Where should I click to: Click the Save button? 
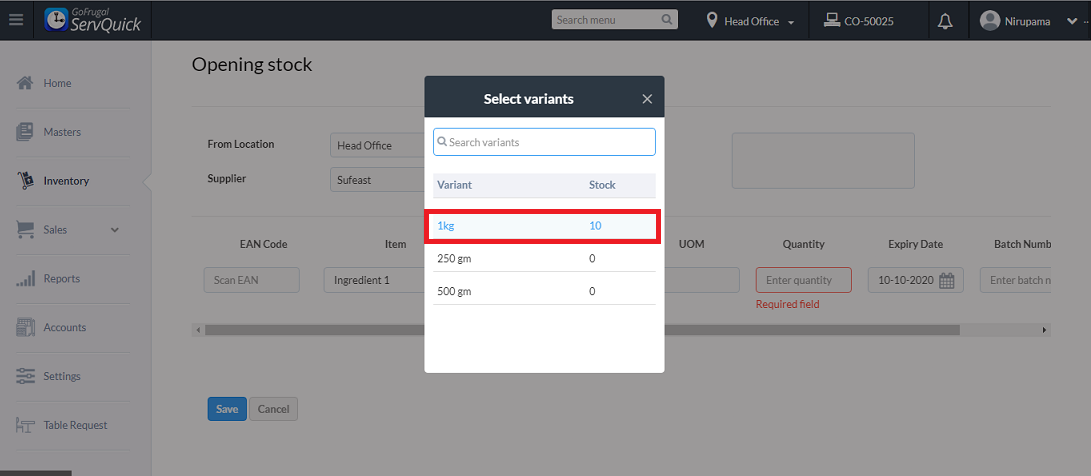pyautogui.click(x=227, y=409)
